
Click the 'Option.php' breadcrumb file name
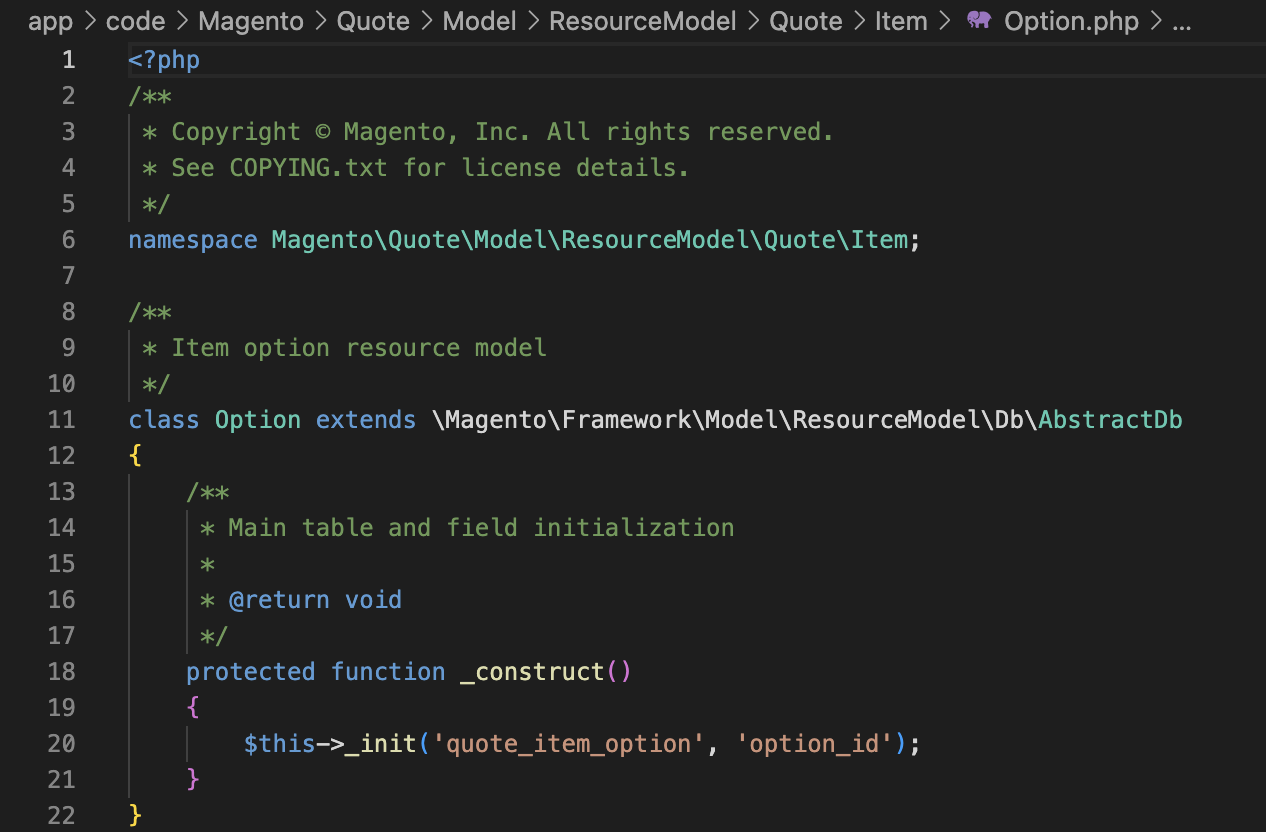1071,21
